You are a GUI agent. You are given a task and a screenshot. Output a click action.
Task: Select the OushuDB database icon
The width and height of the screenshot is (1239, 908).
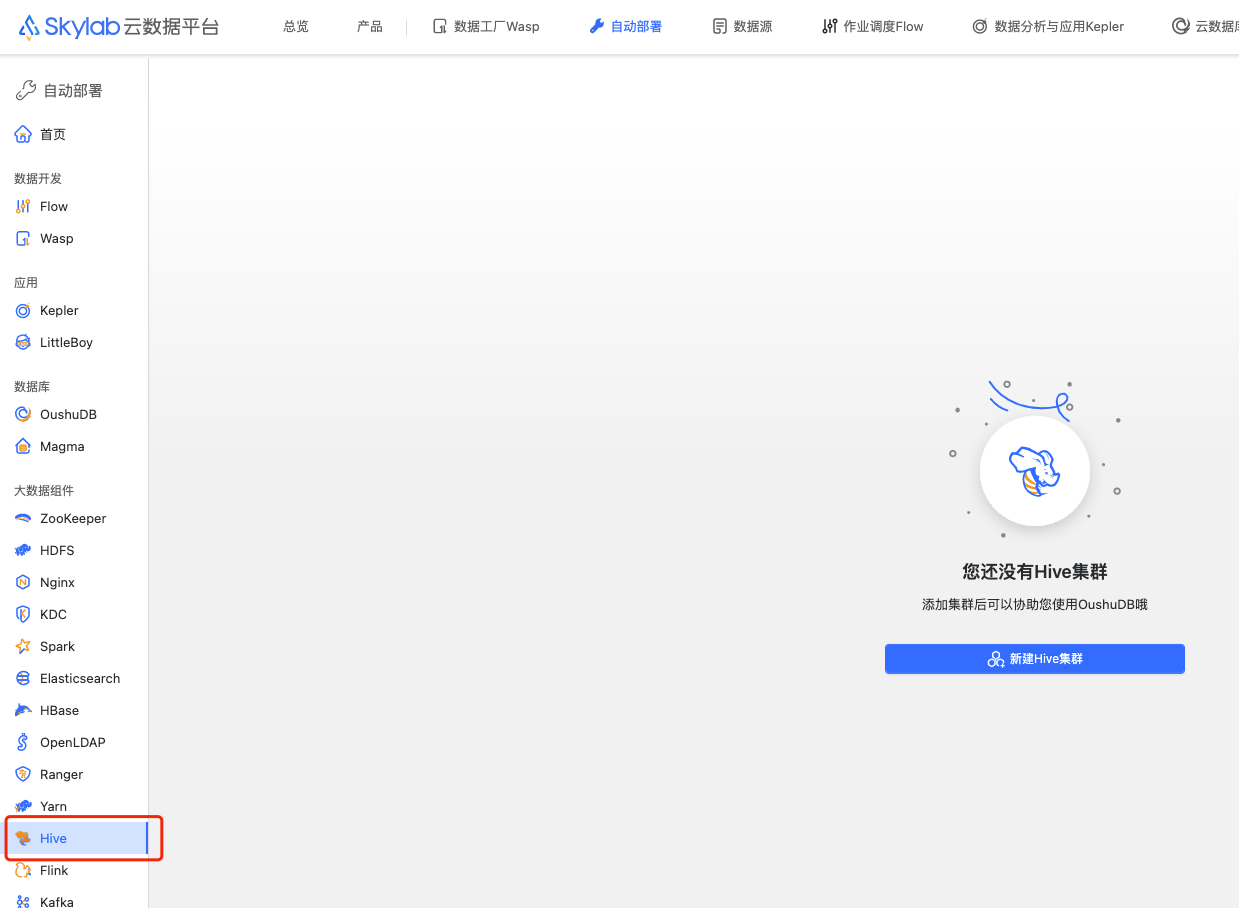pyautogui.click(x=23, y=414)
